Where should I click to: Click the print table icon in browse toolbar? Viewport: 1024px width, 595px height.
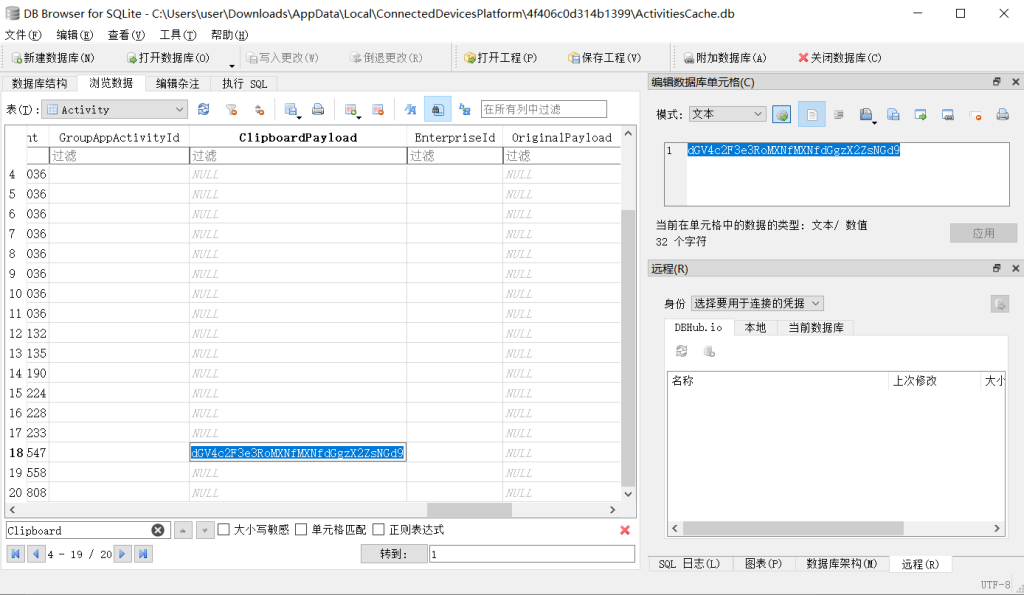tap(318, 109)
